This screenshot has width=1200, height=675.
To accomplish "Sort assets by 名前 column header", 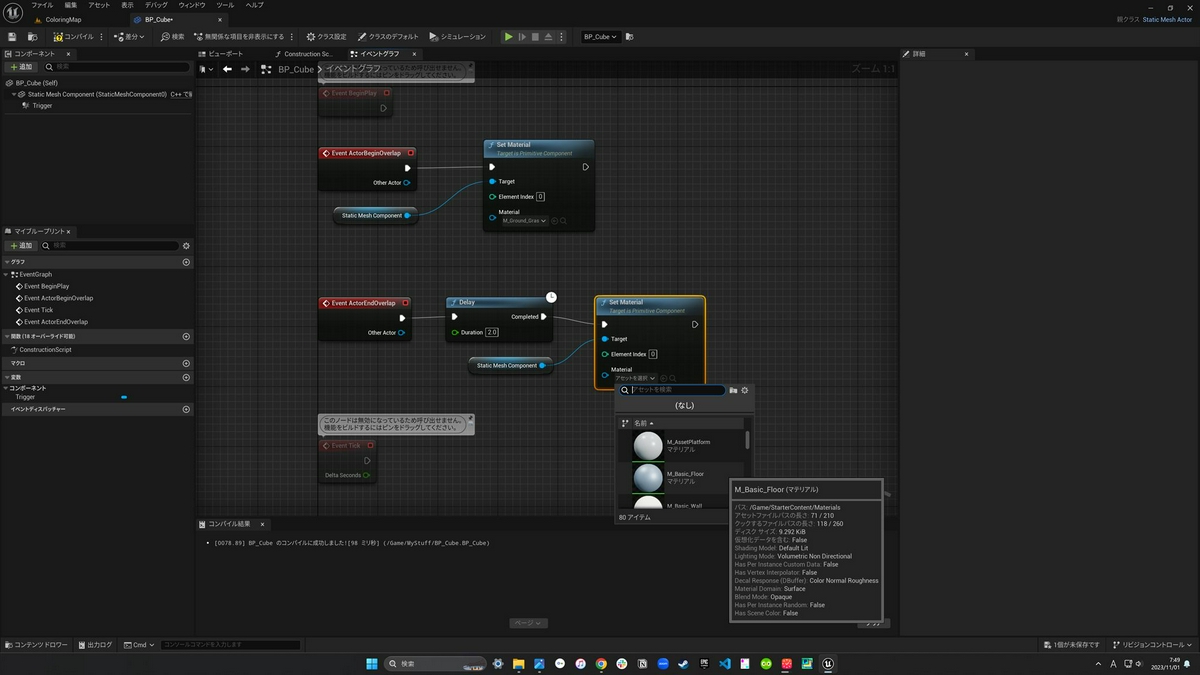I will coord(644,423).
